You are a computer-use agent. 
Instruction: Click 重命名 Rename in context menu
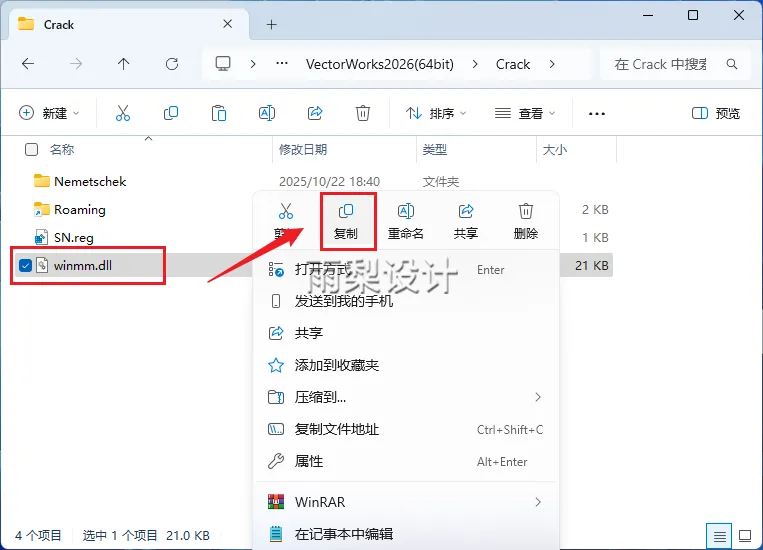coord(406,221)
